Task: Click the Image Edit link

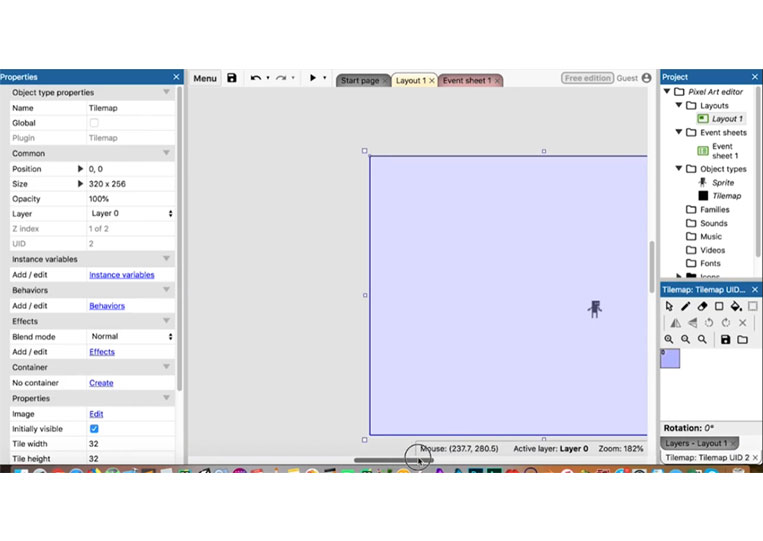Action: tap(96, 414)
